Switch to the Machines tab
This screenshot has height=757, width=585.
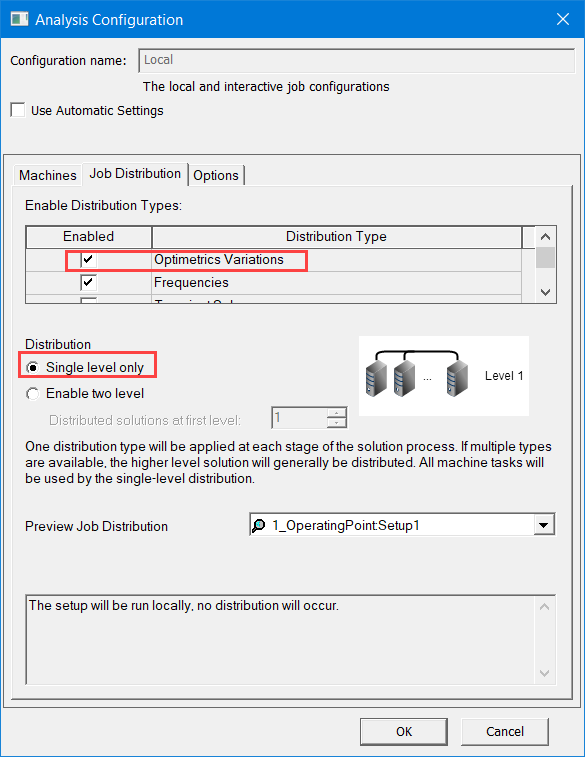[x=47, y=175]
